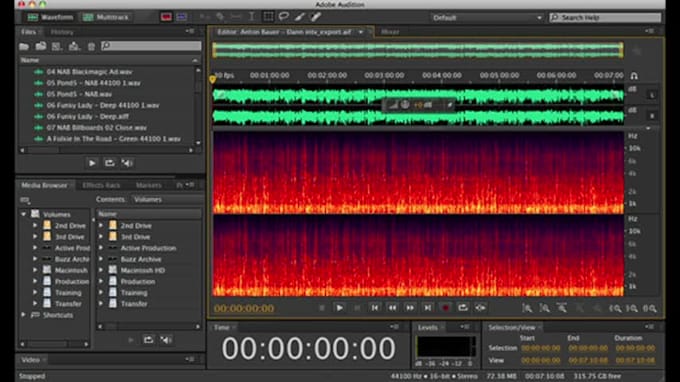680x382 pixels.
Task: Click the red Record button
Action: point(445,308)
